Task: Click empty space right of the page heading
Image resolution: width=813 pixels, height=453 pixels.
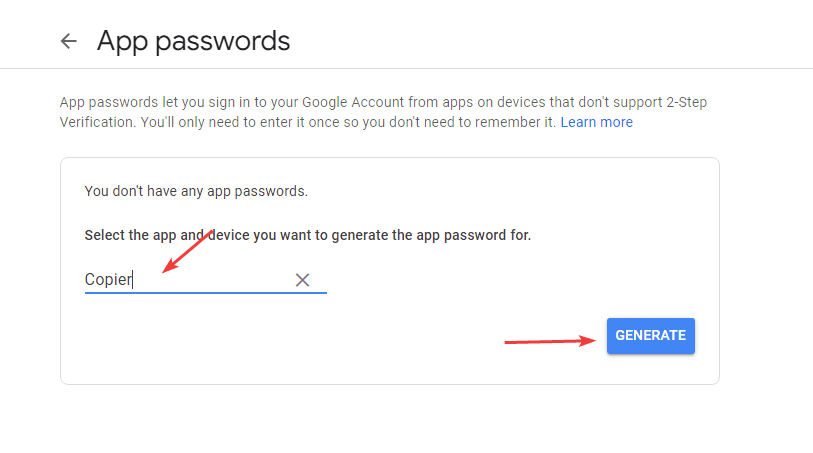Action: [x=550, y=41]
